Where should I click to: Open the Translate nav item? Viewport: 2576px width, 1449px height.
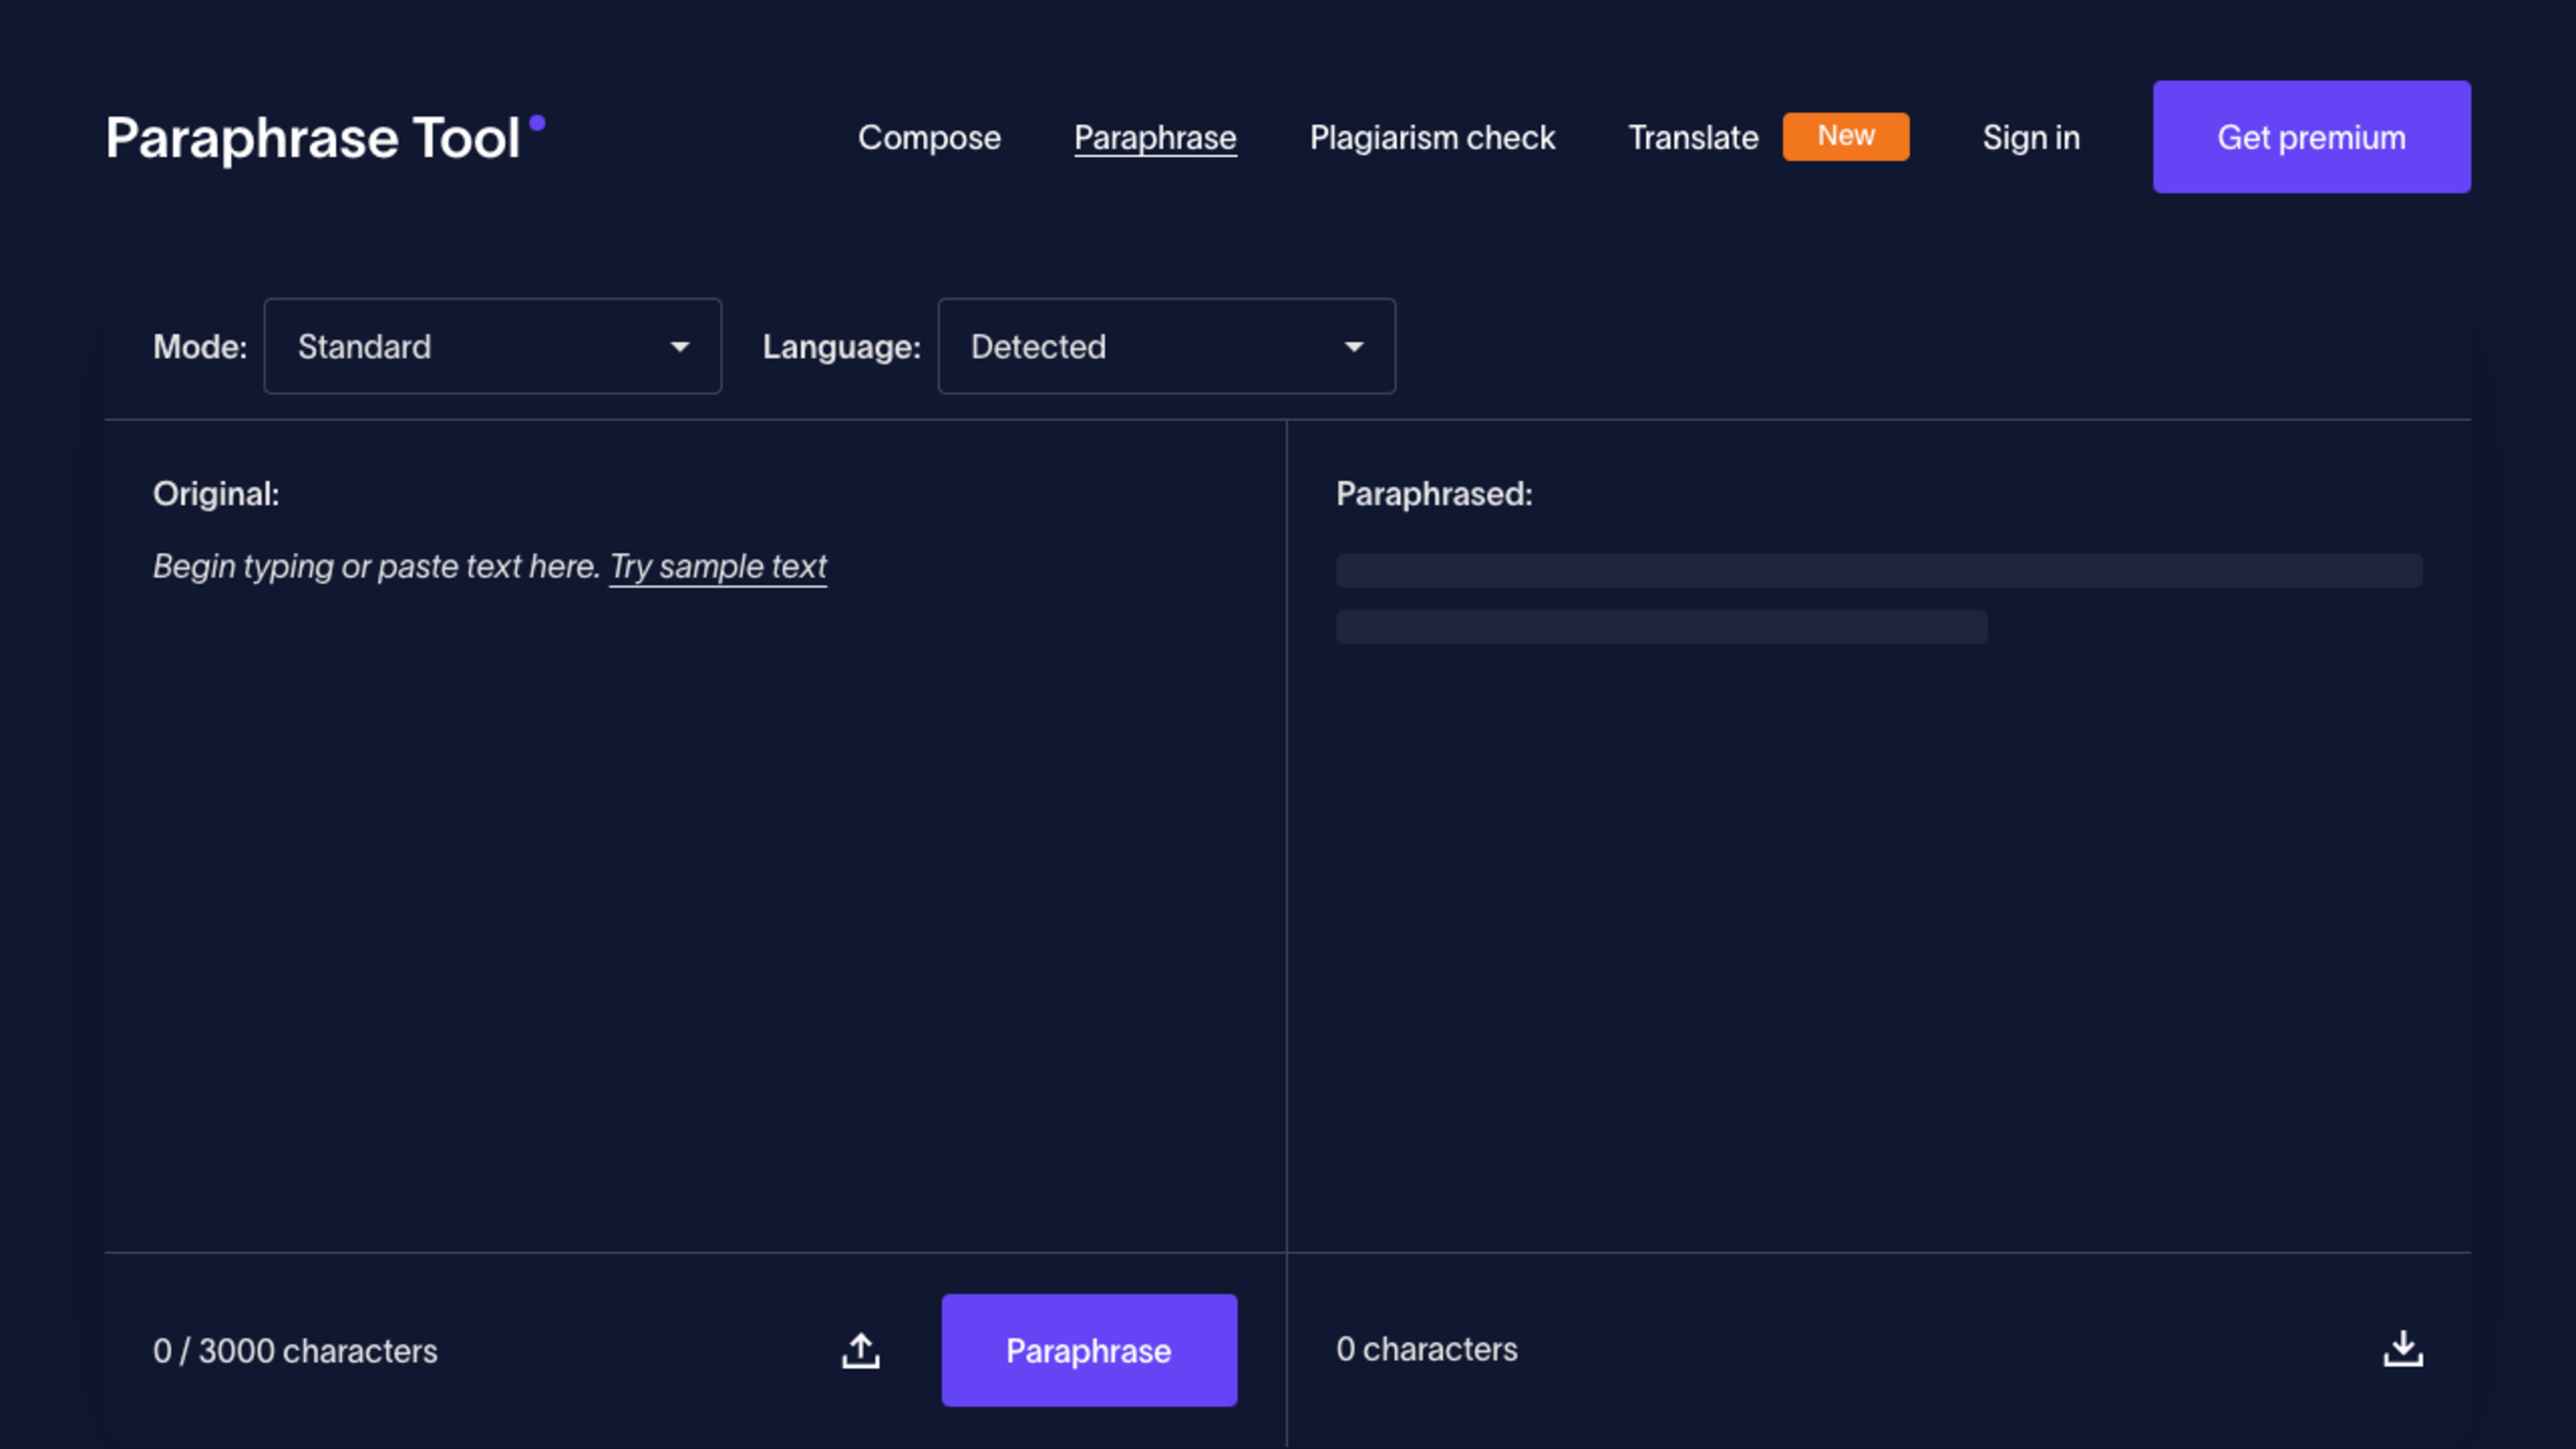tap(1693, 138)
